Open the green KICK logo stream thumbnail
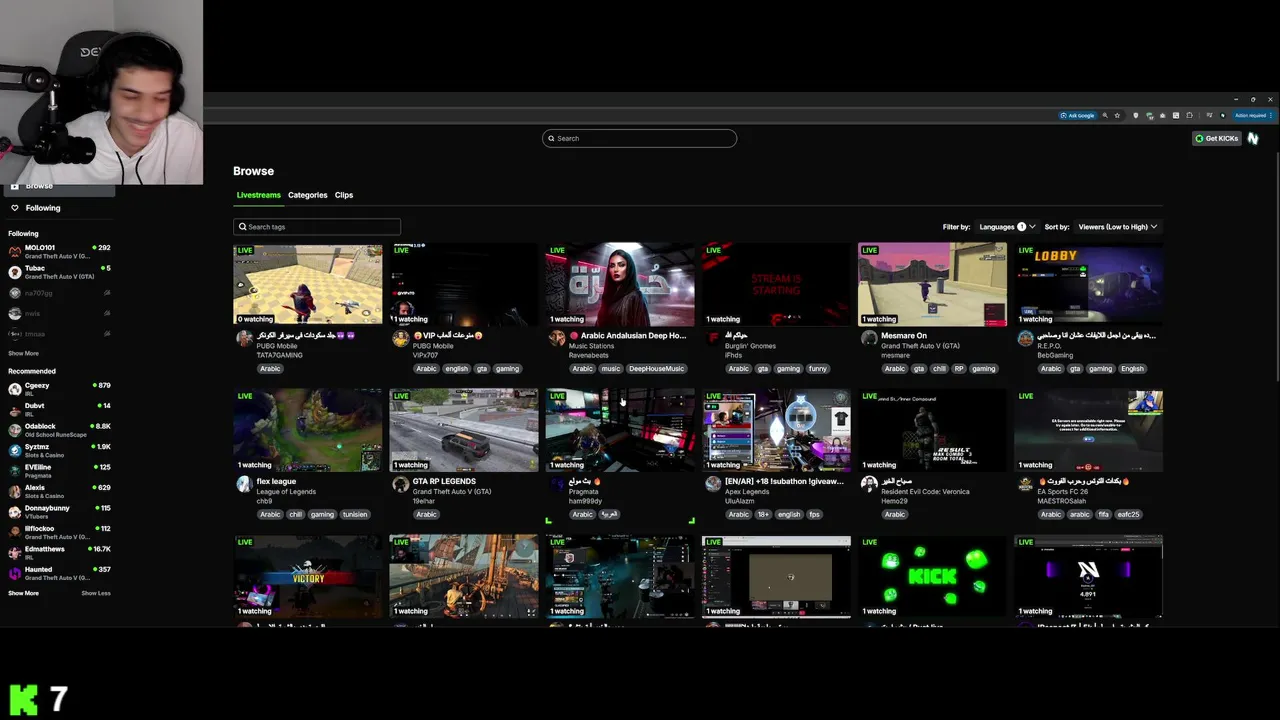 pyautogui.click(x=932, y=576)
